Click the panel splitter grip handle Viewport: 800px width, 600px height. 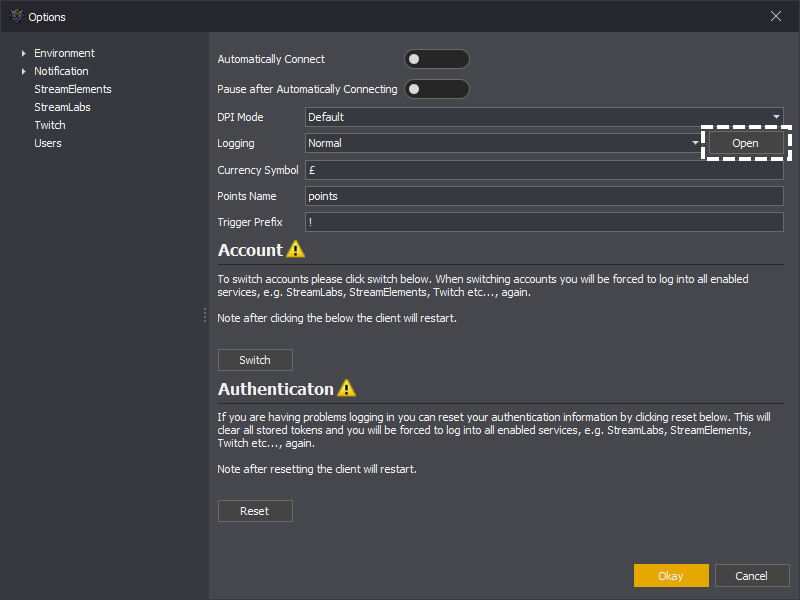coord(205,315)
